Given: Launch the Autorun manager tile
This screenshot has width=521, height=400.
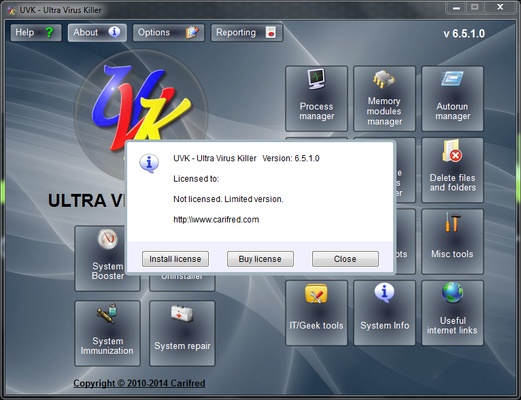Looking at the screenshot, I should [452, 99].
